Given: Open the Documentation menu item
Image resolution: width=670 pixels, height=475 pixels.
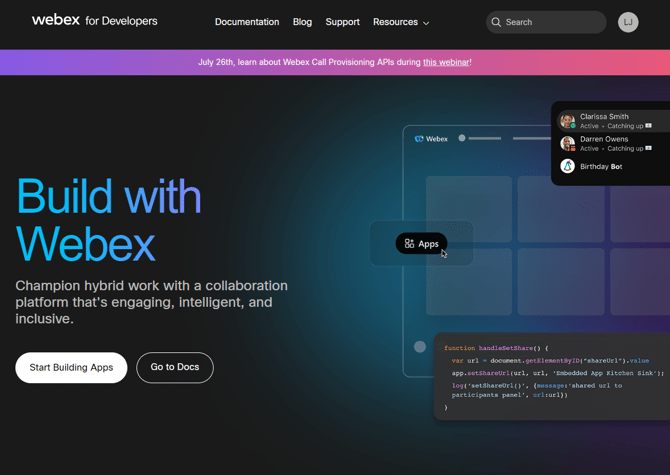Looking at the screenshot, I should [247, 22].
